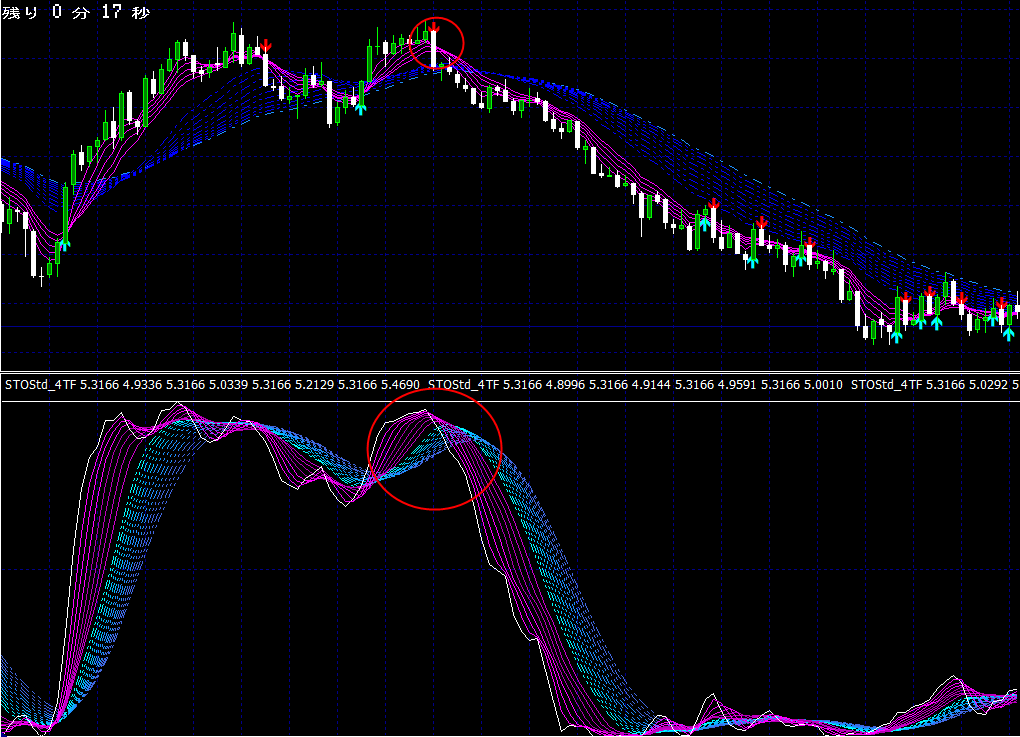Screen dimensions: 1020x737
Task: Click the leftmost STOStd_4TF indicator label
Action: (38, 384)
